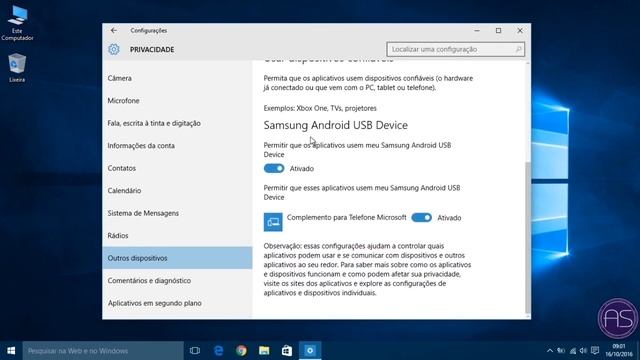The image size is (640, 360).
Task: Select the Lixeira recycle bin icon
Action: [x=17, y=68]
